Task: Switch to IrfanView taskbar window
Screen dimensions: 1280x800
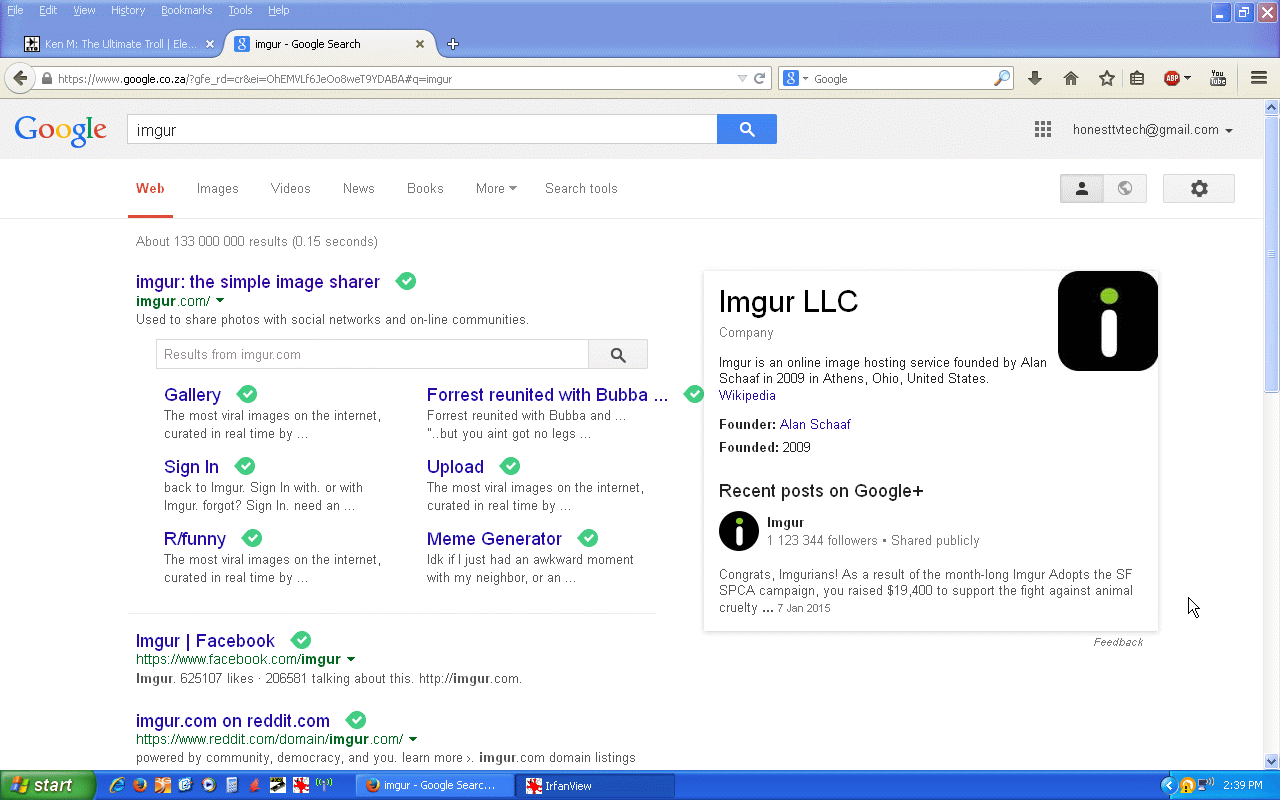Action: [x=595, y=785]
